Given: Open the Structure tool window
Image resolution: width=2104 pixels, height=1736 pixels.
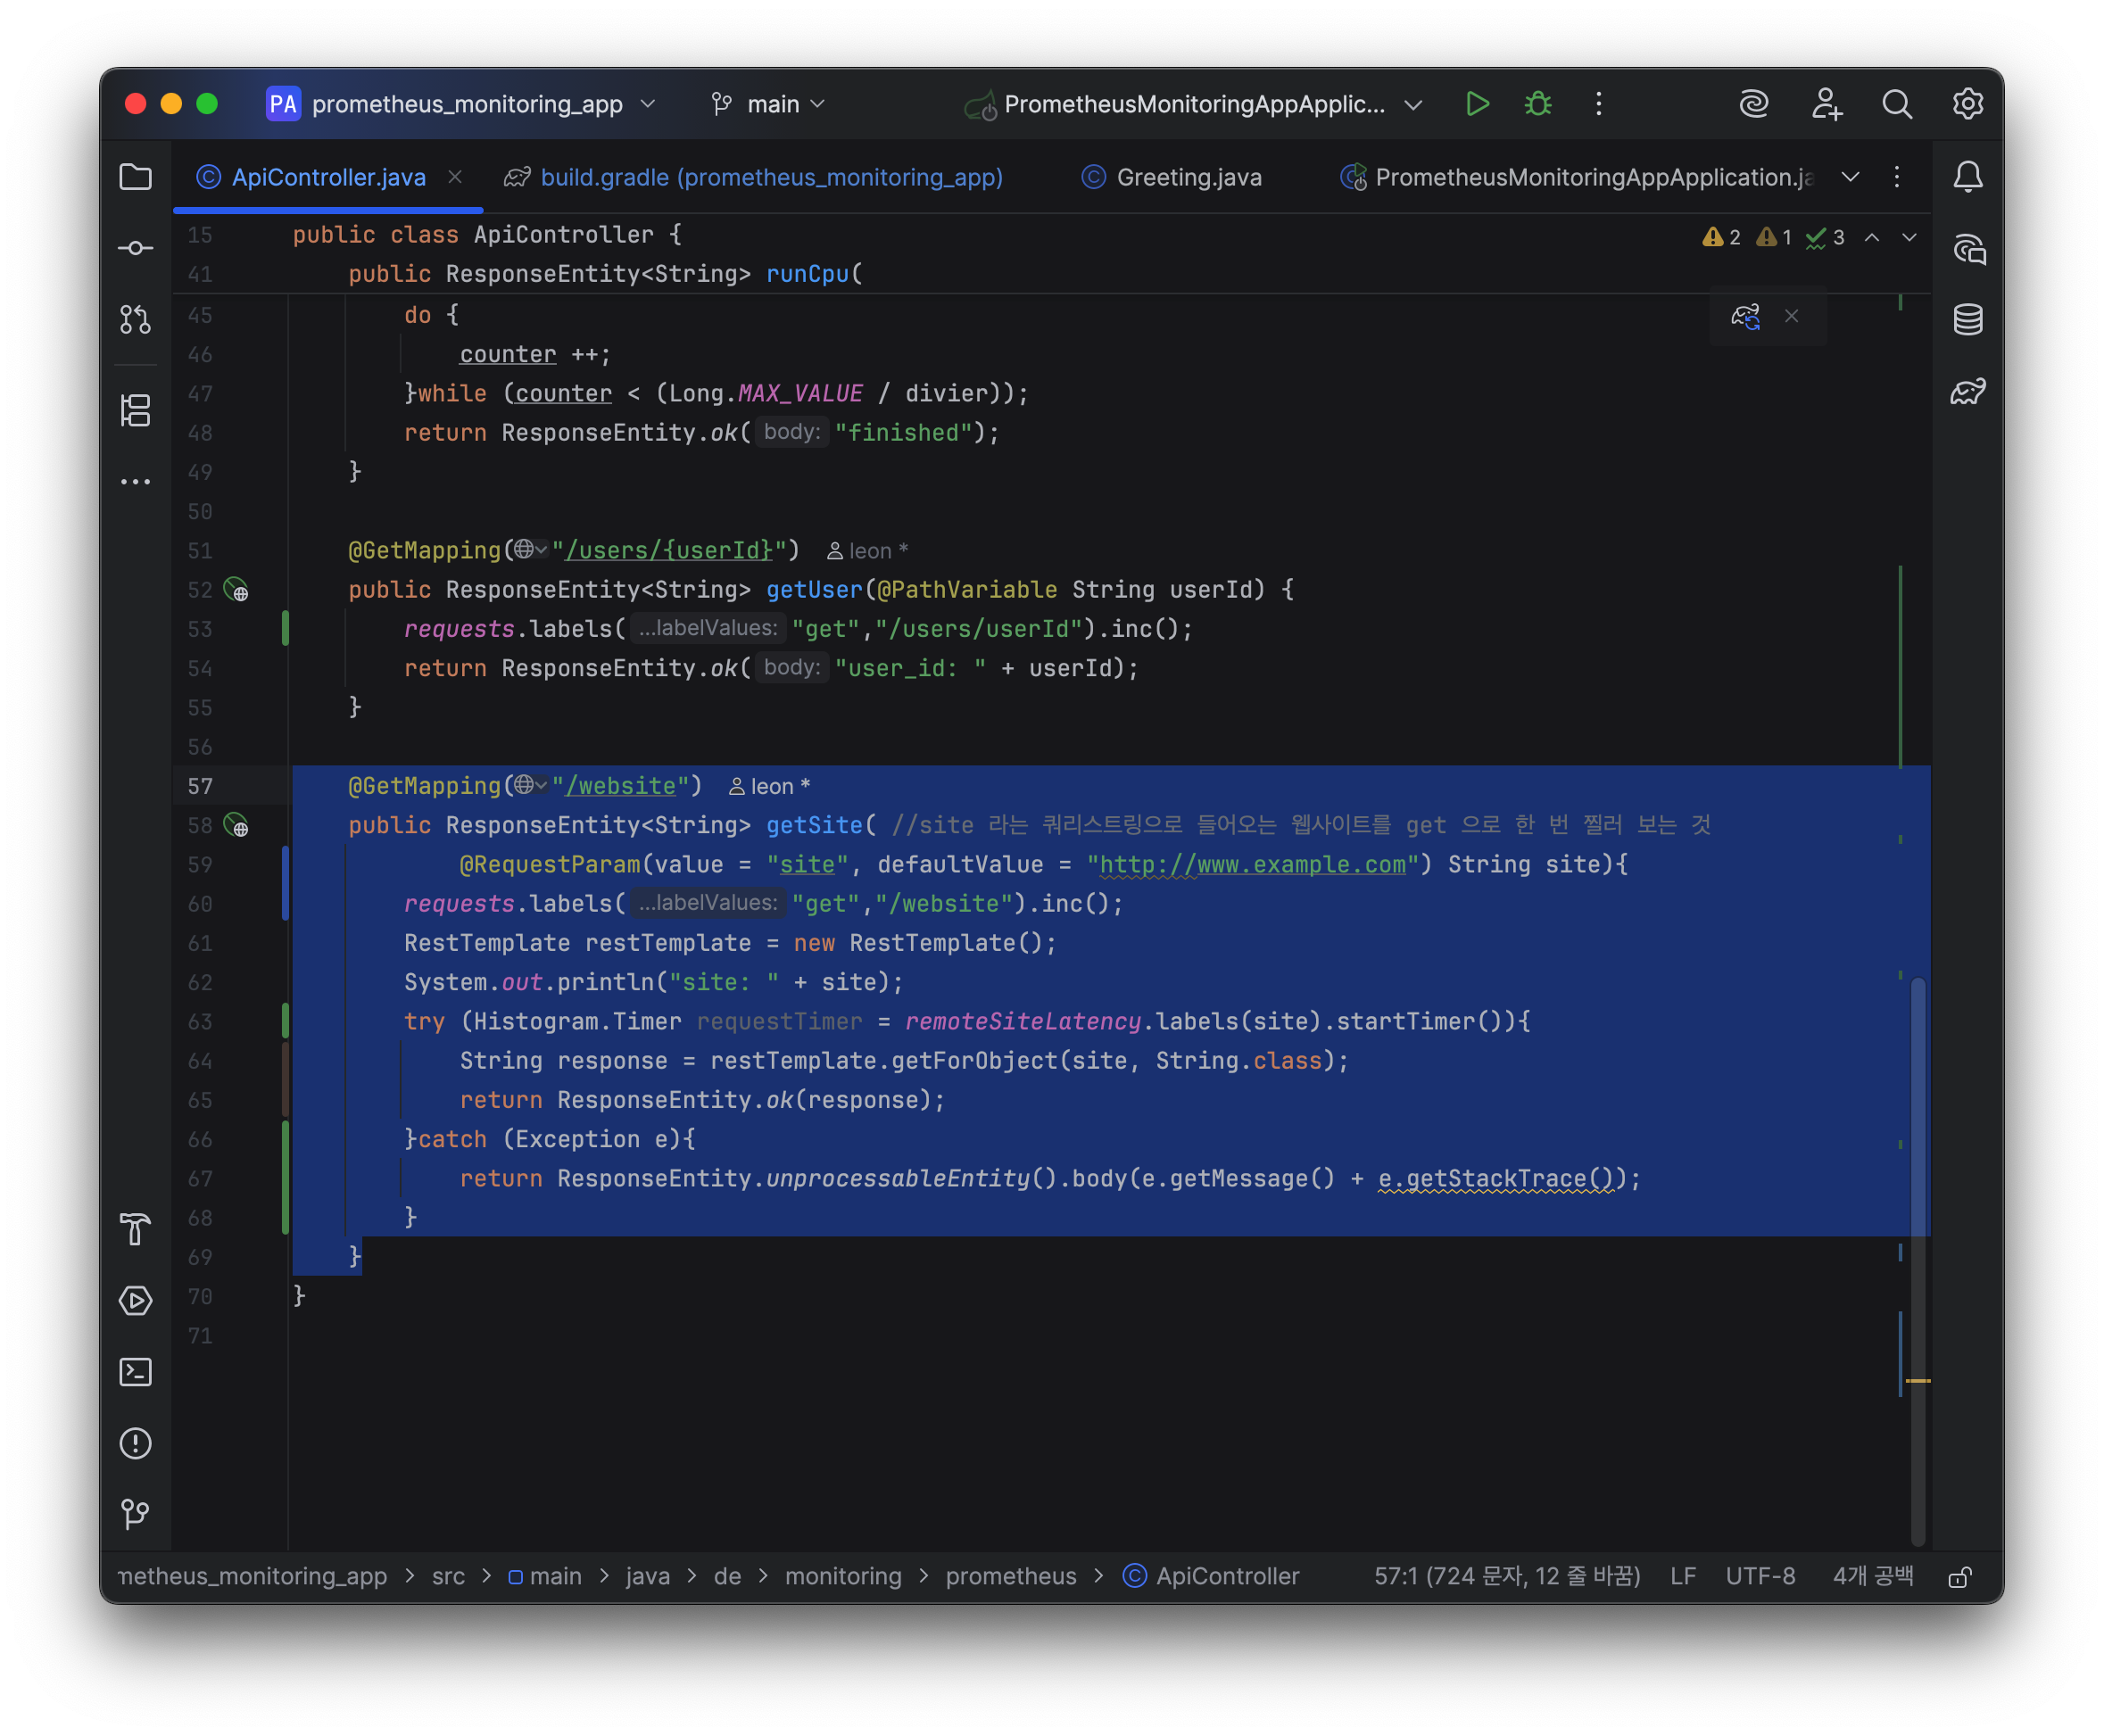Looking at the screenshot, I should pyautogui.click(x=135, y=410).
